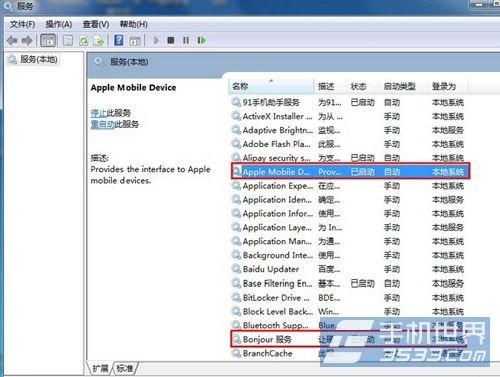Click the Refresh toolbar icon
500x377 pixels.
pyautogui.click(x=84, y=41)
